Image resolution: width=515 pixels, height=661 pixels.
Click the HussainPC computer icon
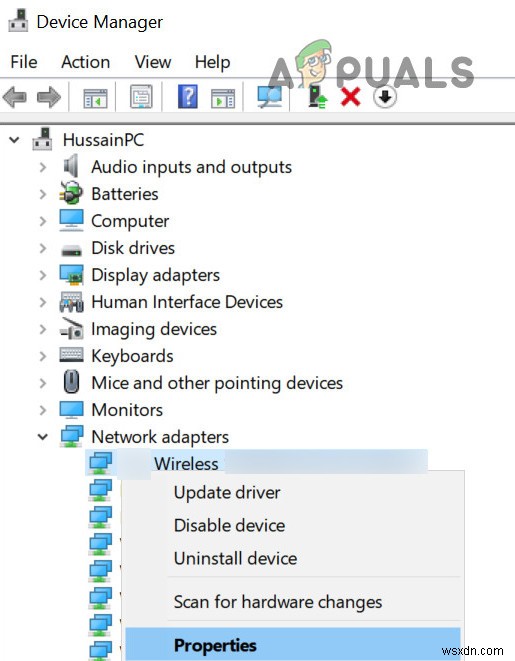point(42,140)
